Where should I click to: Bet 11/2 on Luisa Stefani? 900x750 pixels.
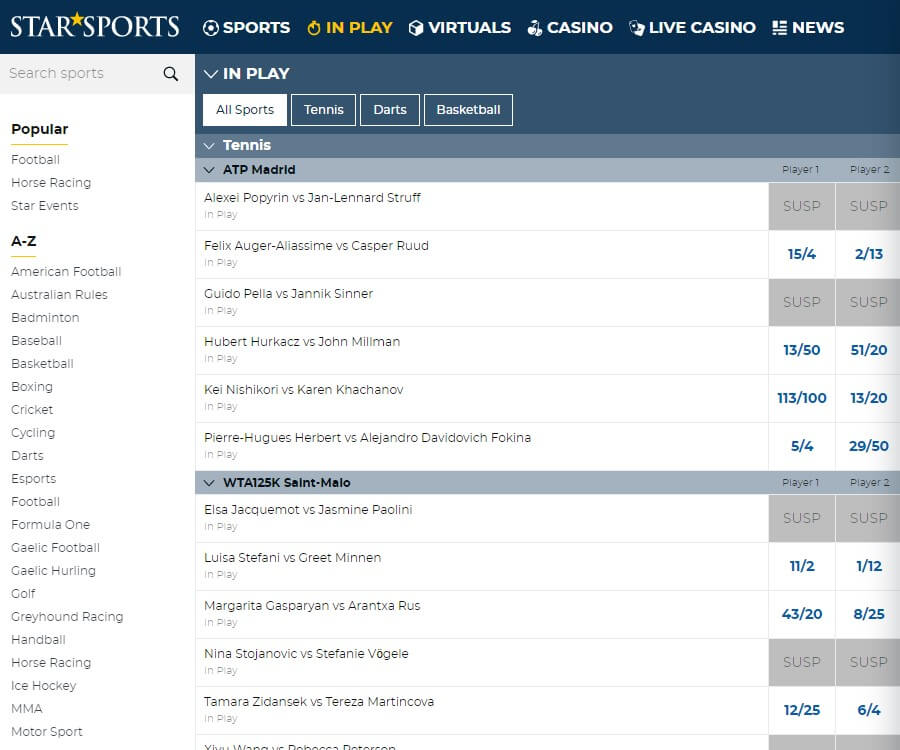coord(802,566)
